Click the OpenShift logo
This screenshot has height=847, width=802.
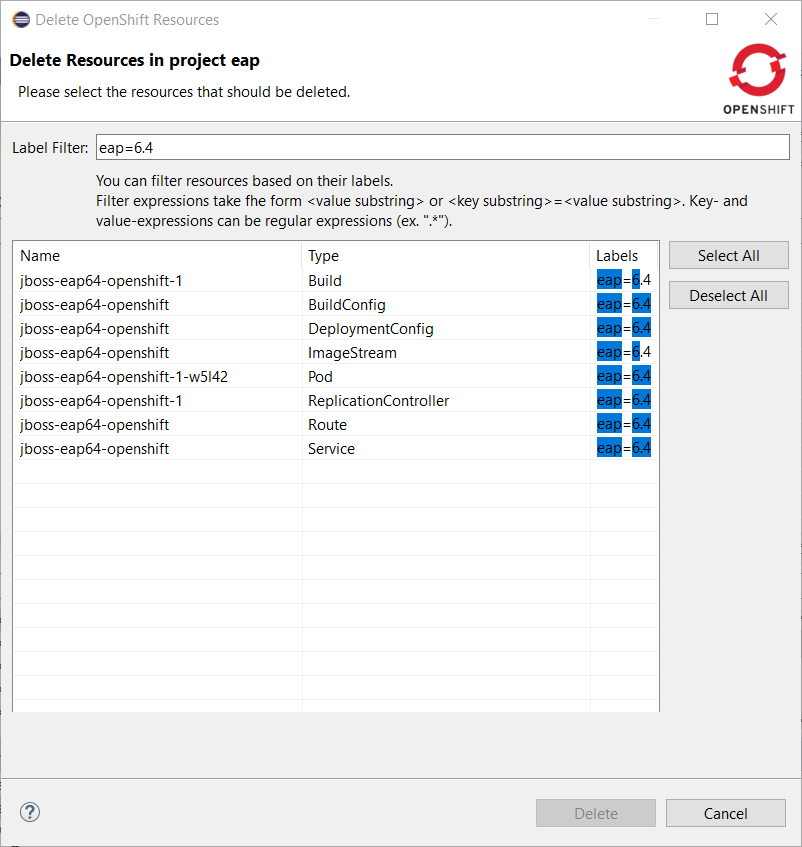pyautogui.click(x=759, y=78)
